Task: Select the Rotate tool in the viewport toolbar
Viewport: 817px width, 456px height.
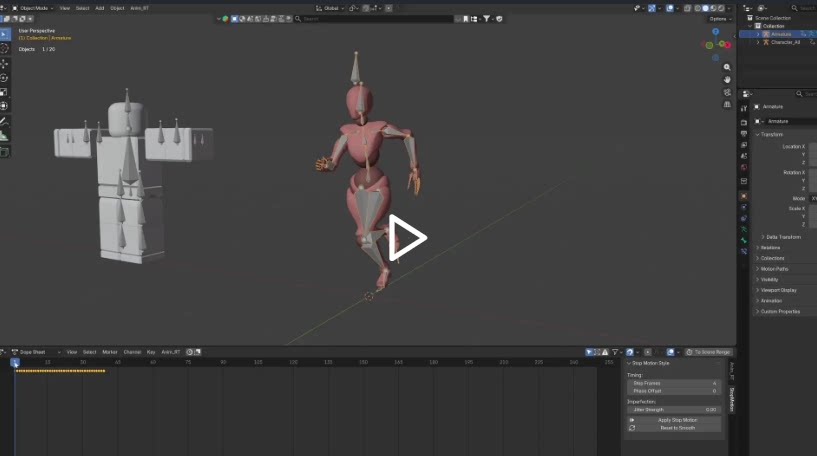Action: (4, 78)
